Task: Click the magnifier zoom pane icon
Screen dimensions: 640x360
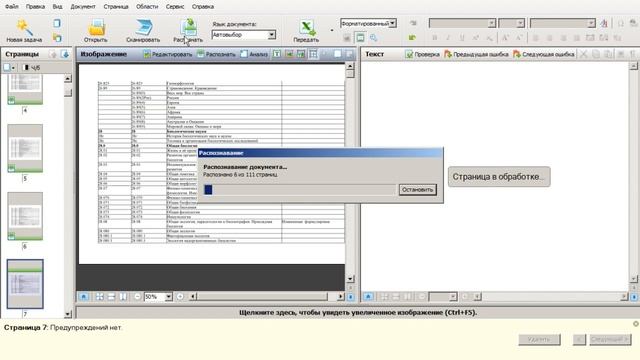Action: coord(373,38)
